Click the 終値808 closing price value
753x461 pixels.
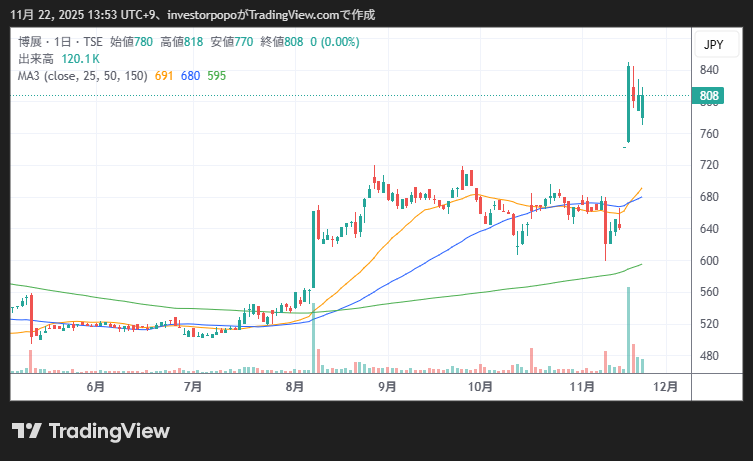[281, 42]
